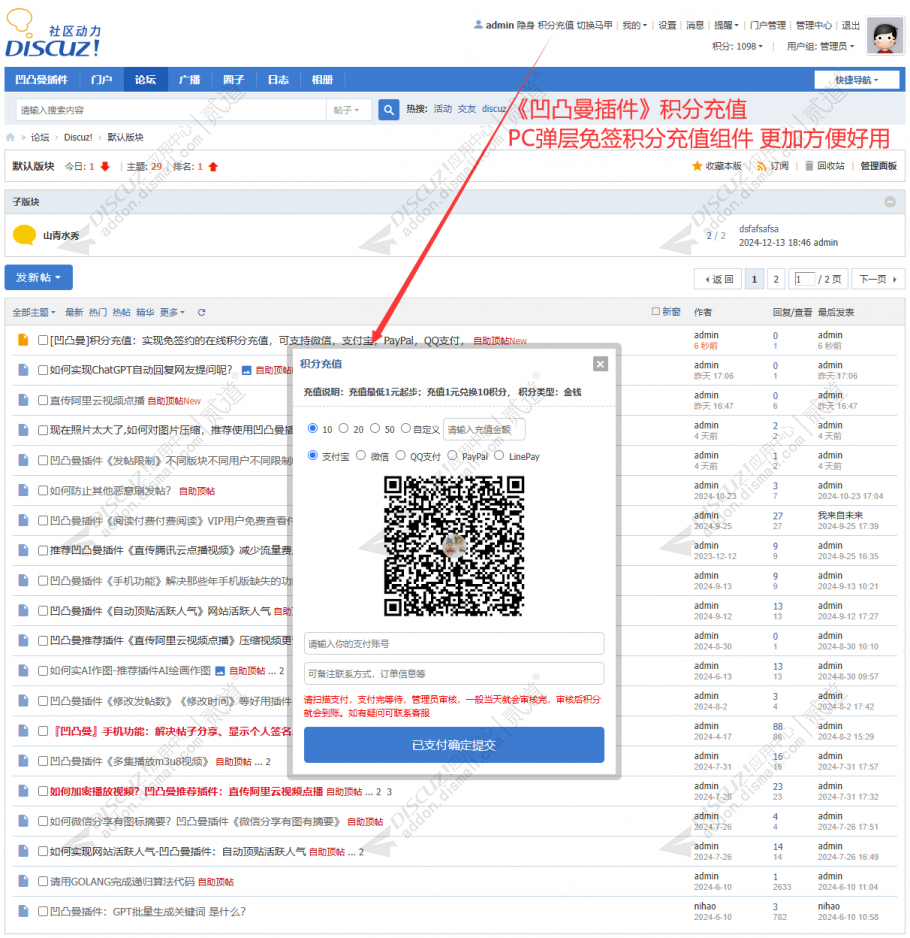Expand the 提醒 dropdown

(x=726, y=25)
